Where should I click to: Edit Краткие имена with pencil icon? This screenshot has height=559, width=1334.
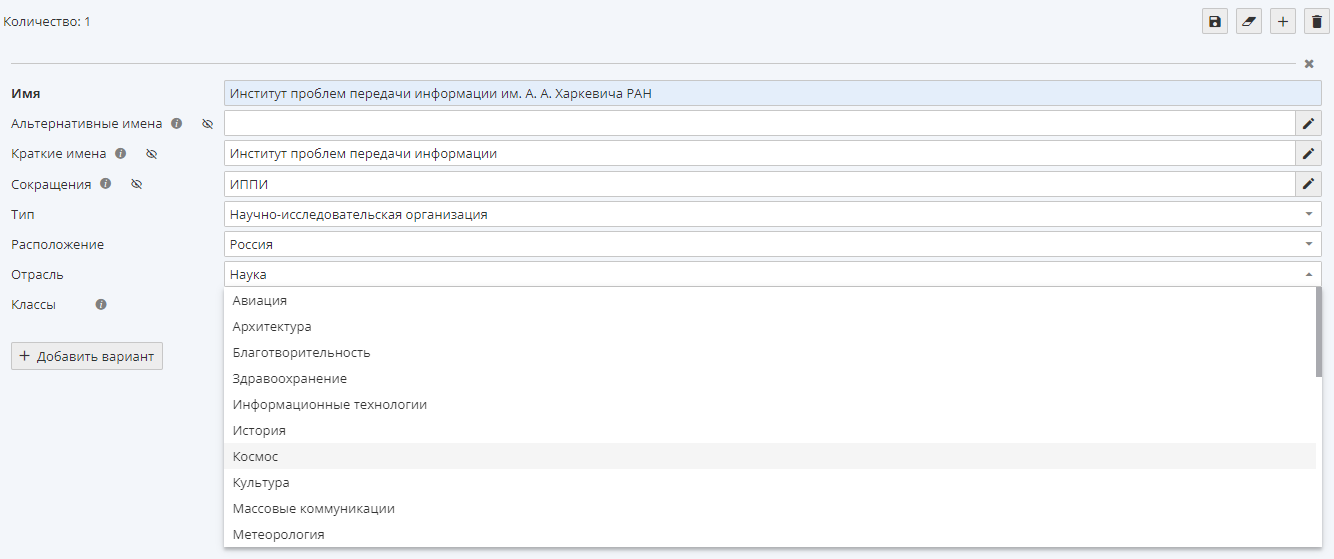1309,153
